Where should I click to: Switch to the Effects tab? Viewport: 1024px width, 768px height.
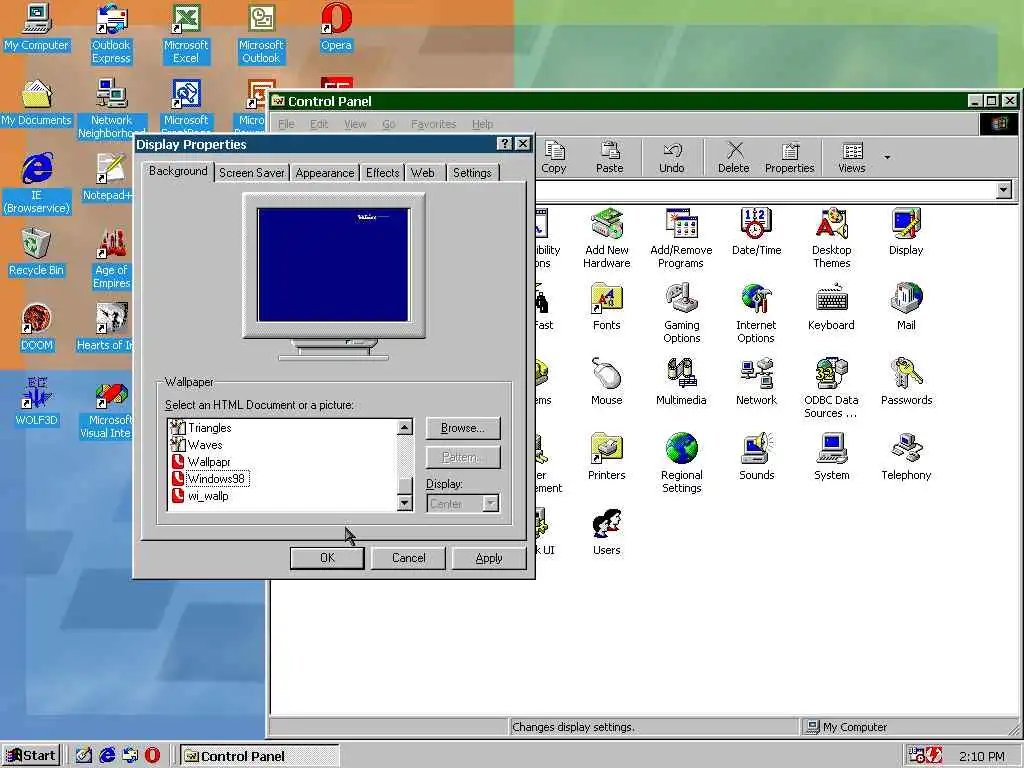click(382, 173)
